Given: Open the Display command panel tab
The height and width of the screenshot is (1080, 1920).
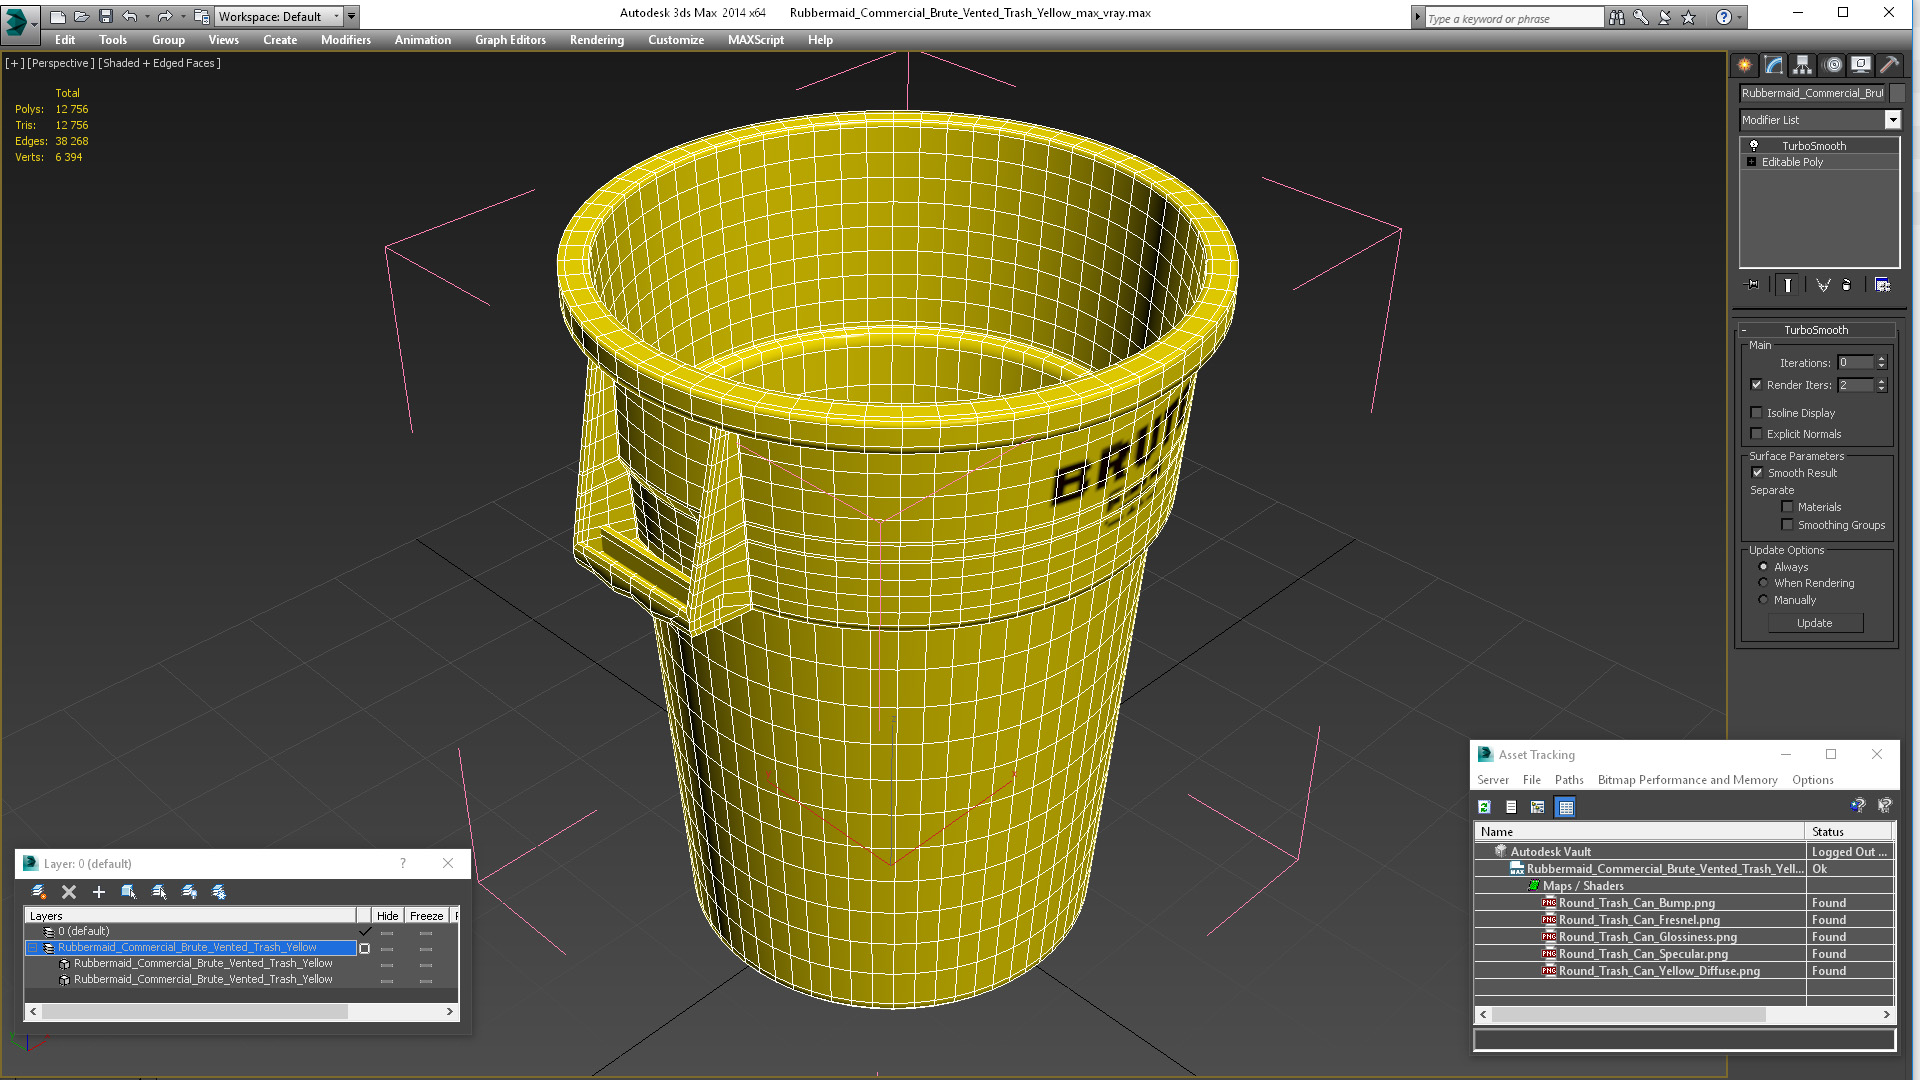Looking at the screenshot, I should click(1860, 65).
